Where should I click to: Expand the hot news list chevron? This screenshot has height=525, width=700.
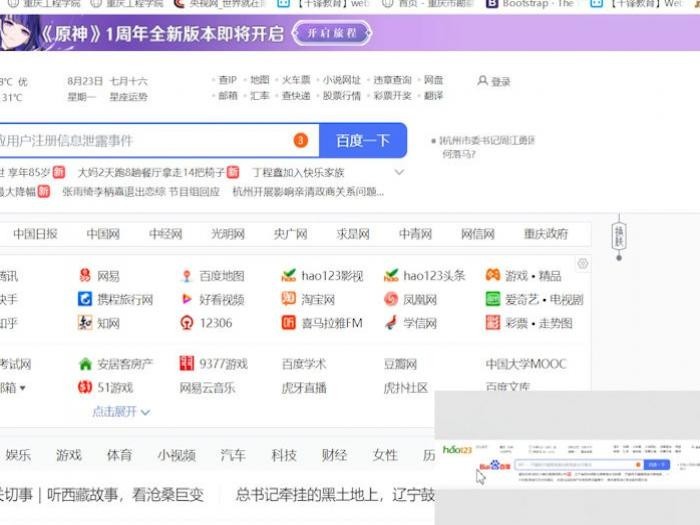(x=400, y=172)
